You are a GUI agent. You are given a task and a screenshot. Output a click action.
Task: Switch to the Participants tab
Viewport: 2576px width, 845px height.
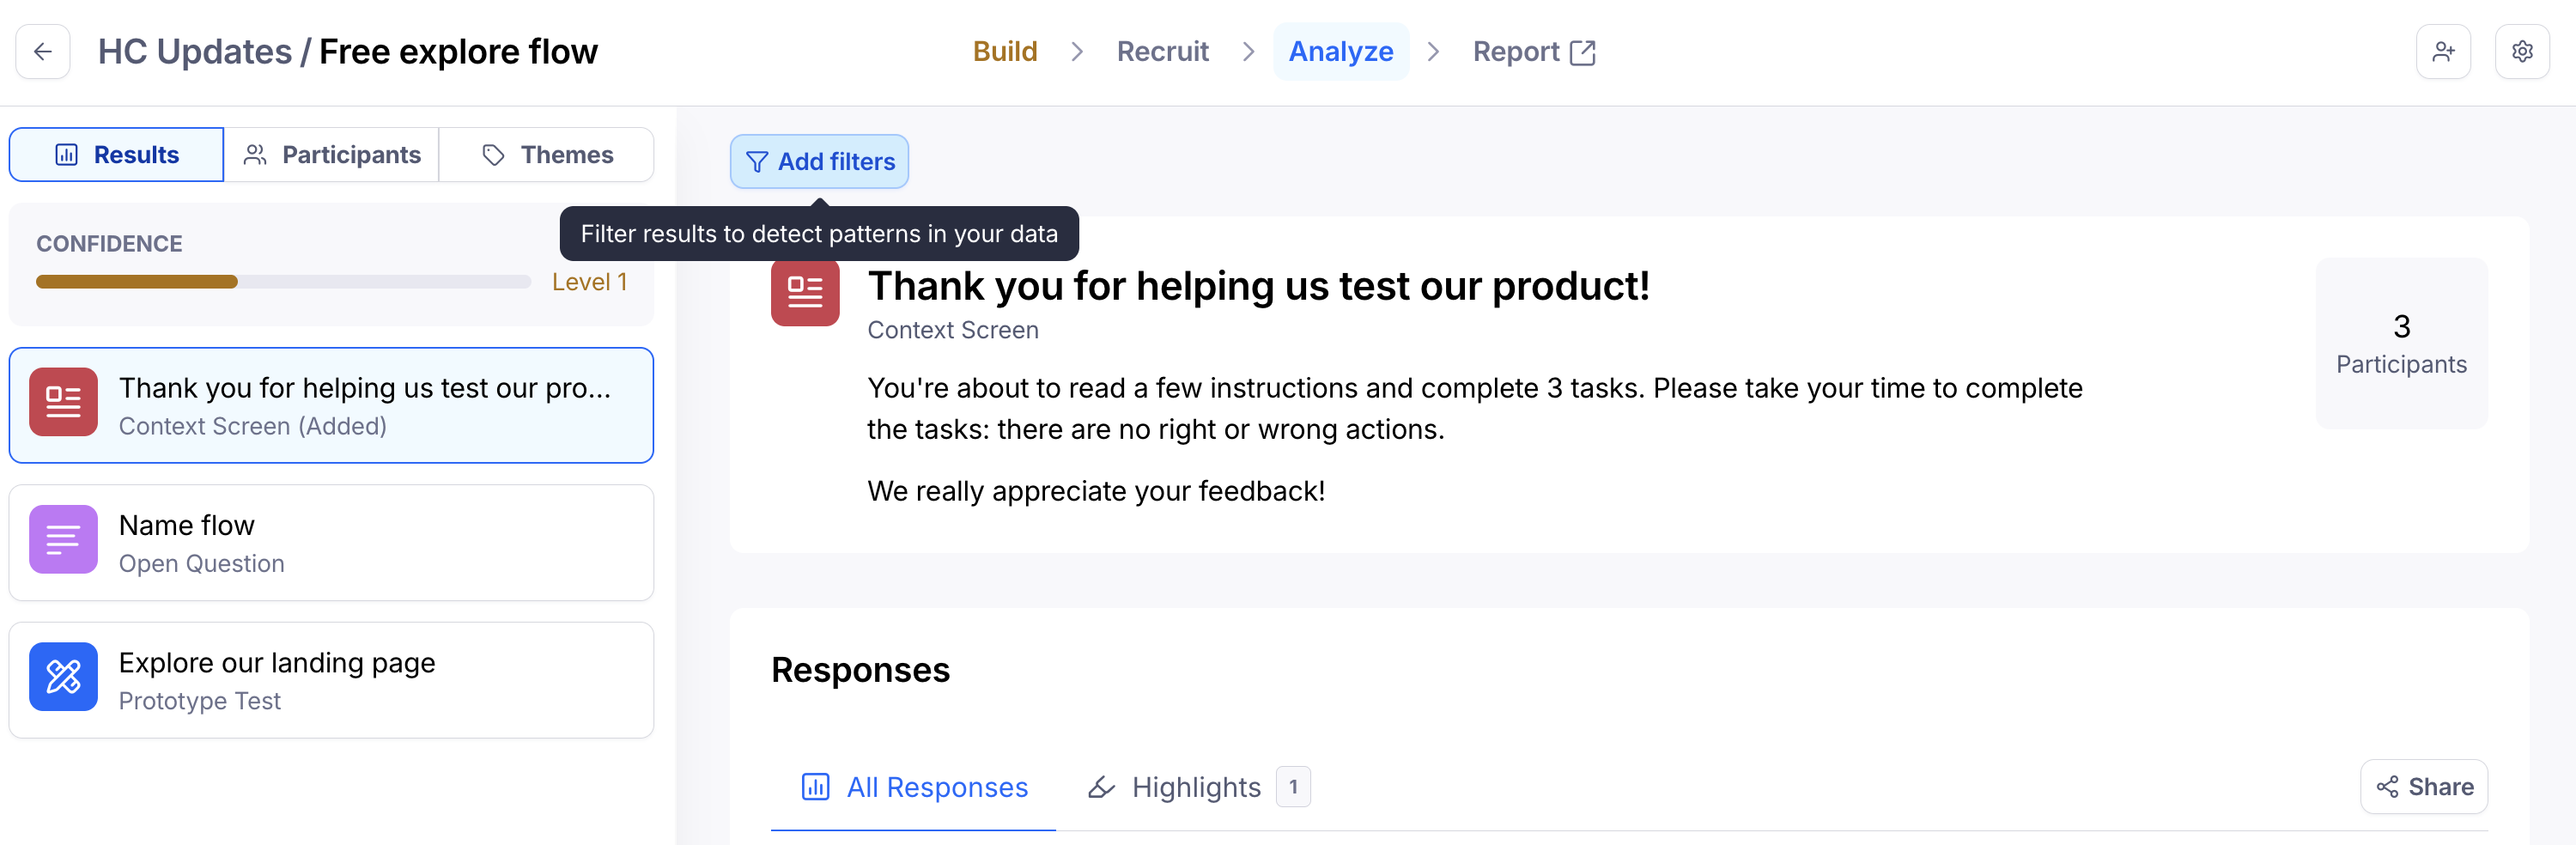tap(331, 155)
